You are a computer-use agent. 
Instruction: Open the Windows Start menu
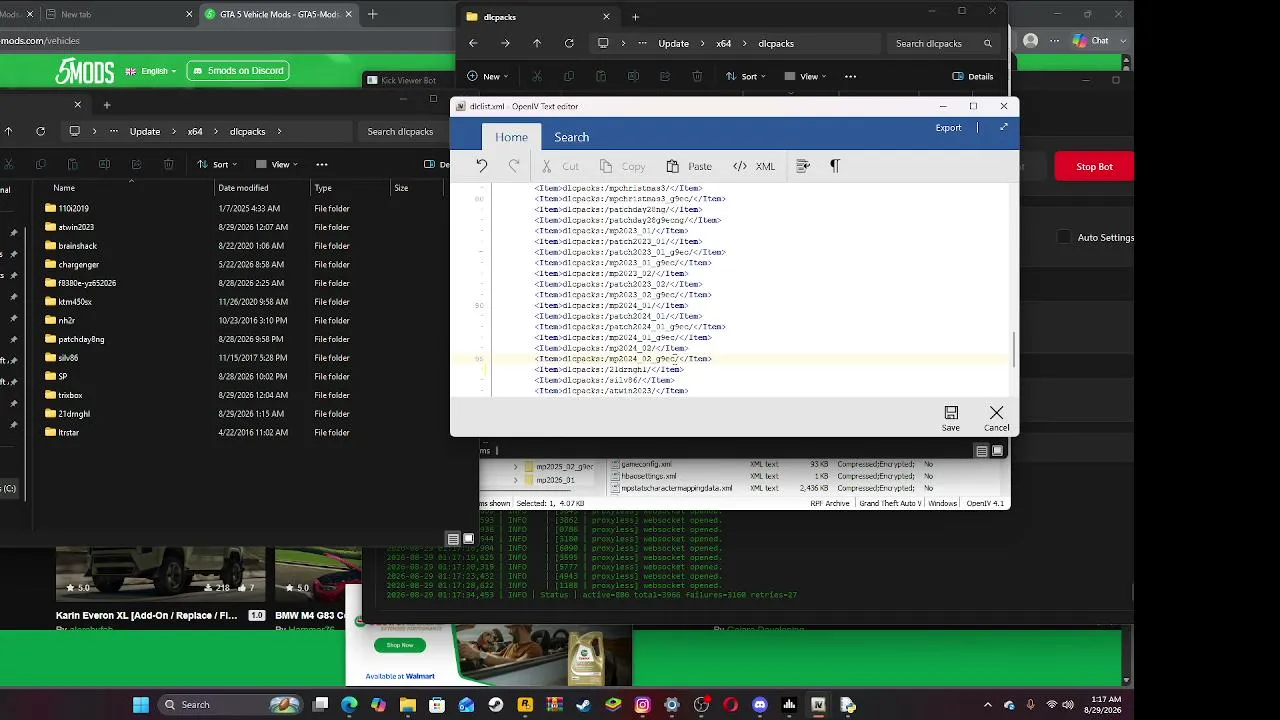click(x=141, y=705)
